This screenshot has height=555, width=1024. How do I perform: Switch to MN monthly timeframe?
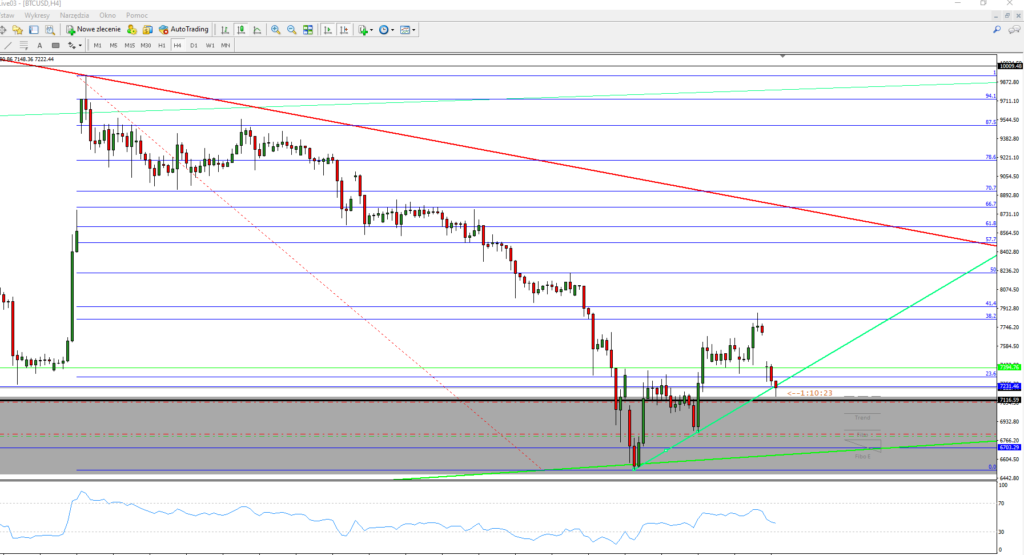225,45
